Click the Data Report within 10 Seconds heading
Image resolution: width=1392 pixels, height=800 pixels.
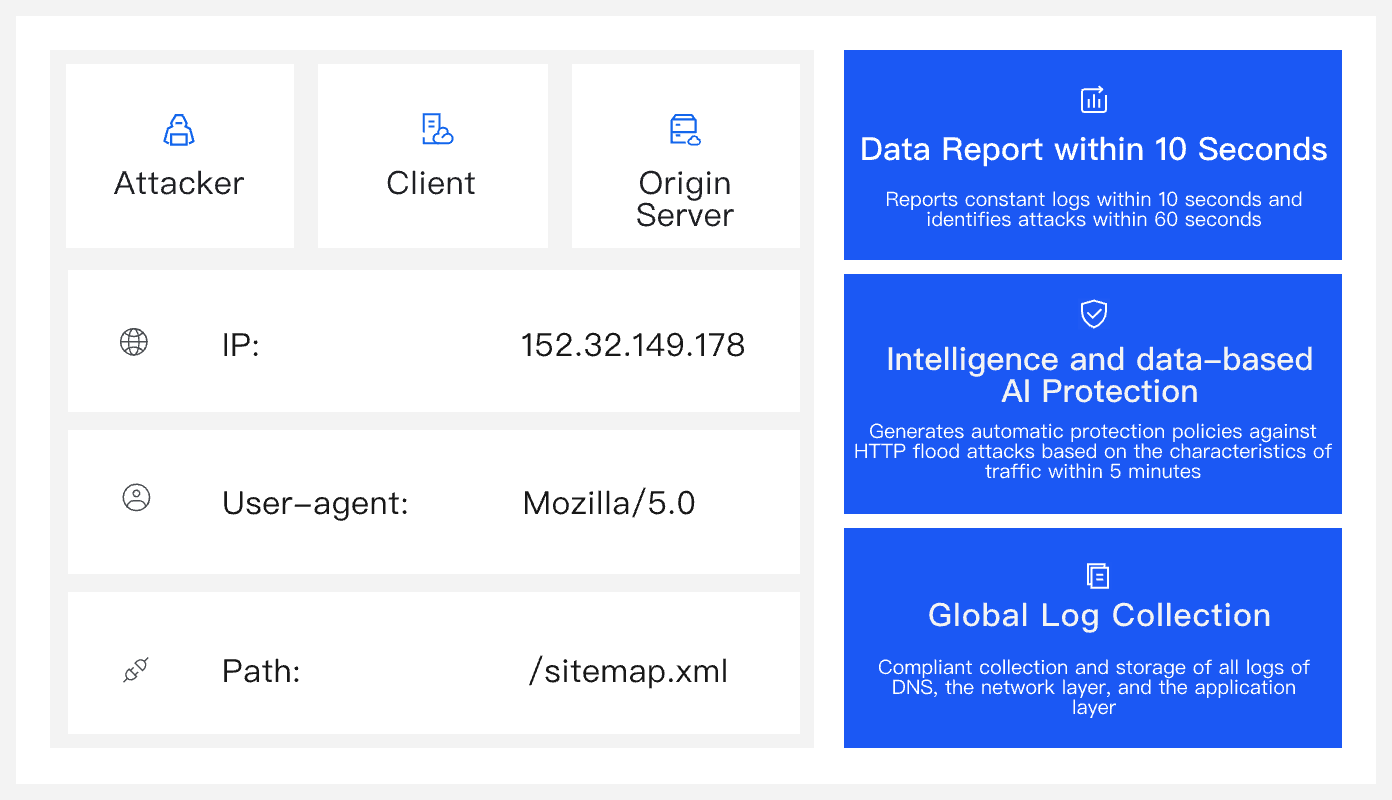[1093, 150]
